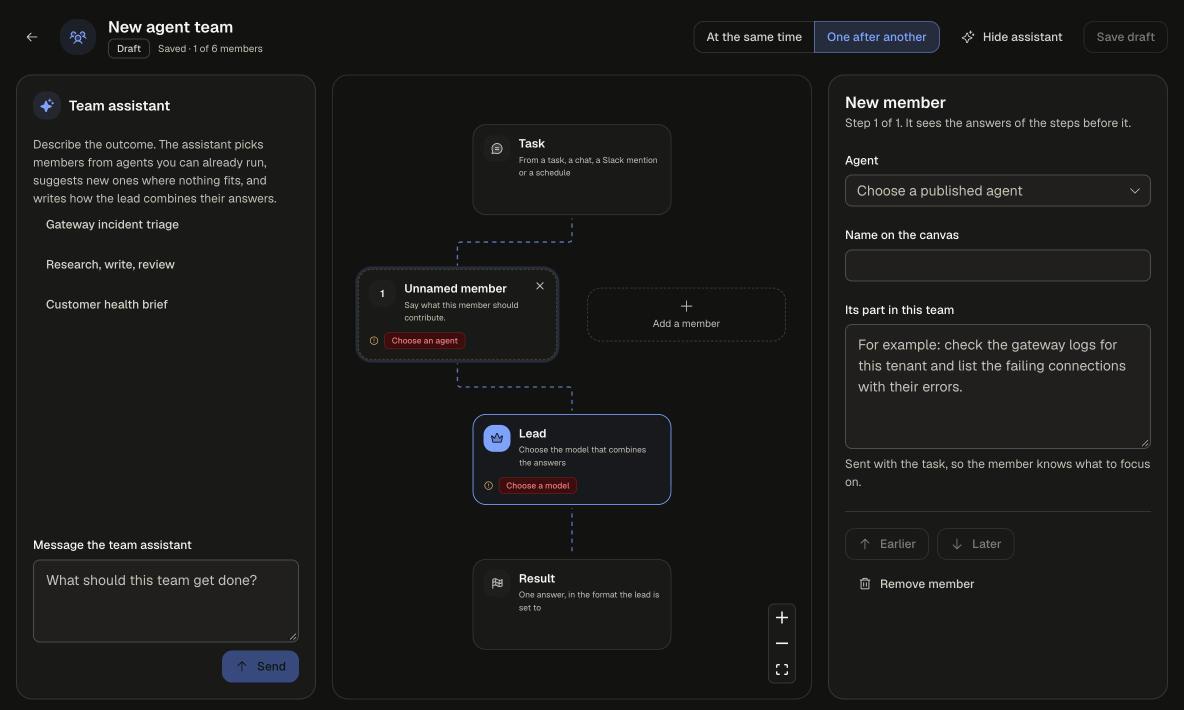The image size is (1184, 710).
Task: Select the Task node card
Action: pyautogui.click(x=572, y=170)
